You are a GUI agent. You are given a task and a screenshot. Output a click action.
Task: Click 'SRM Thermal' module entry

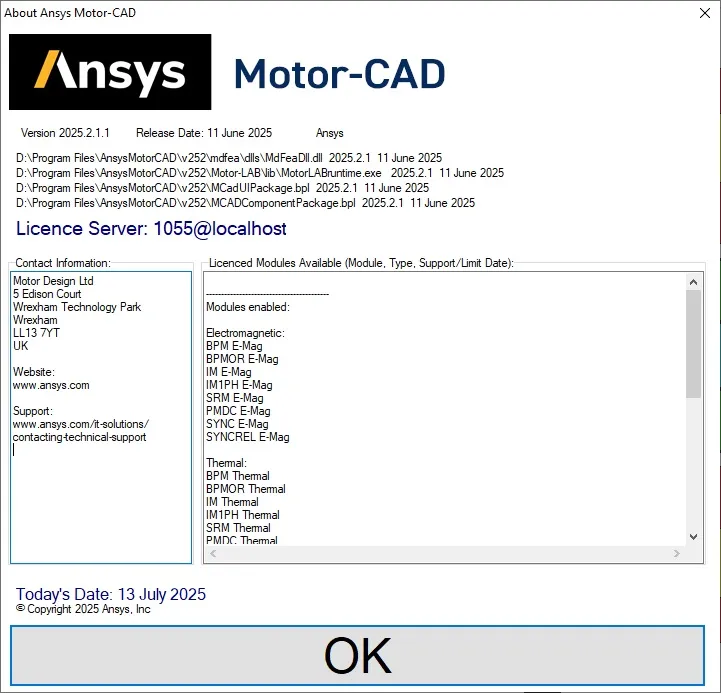click(x=238, y=528)
